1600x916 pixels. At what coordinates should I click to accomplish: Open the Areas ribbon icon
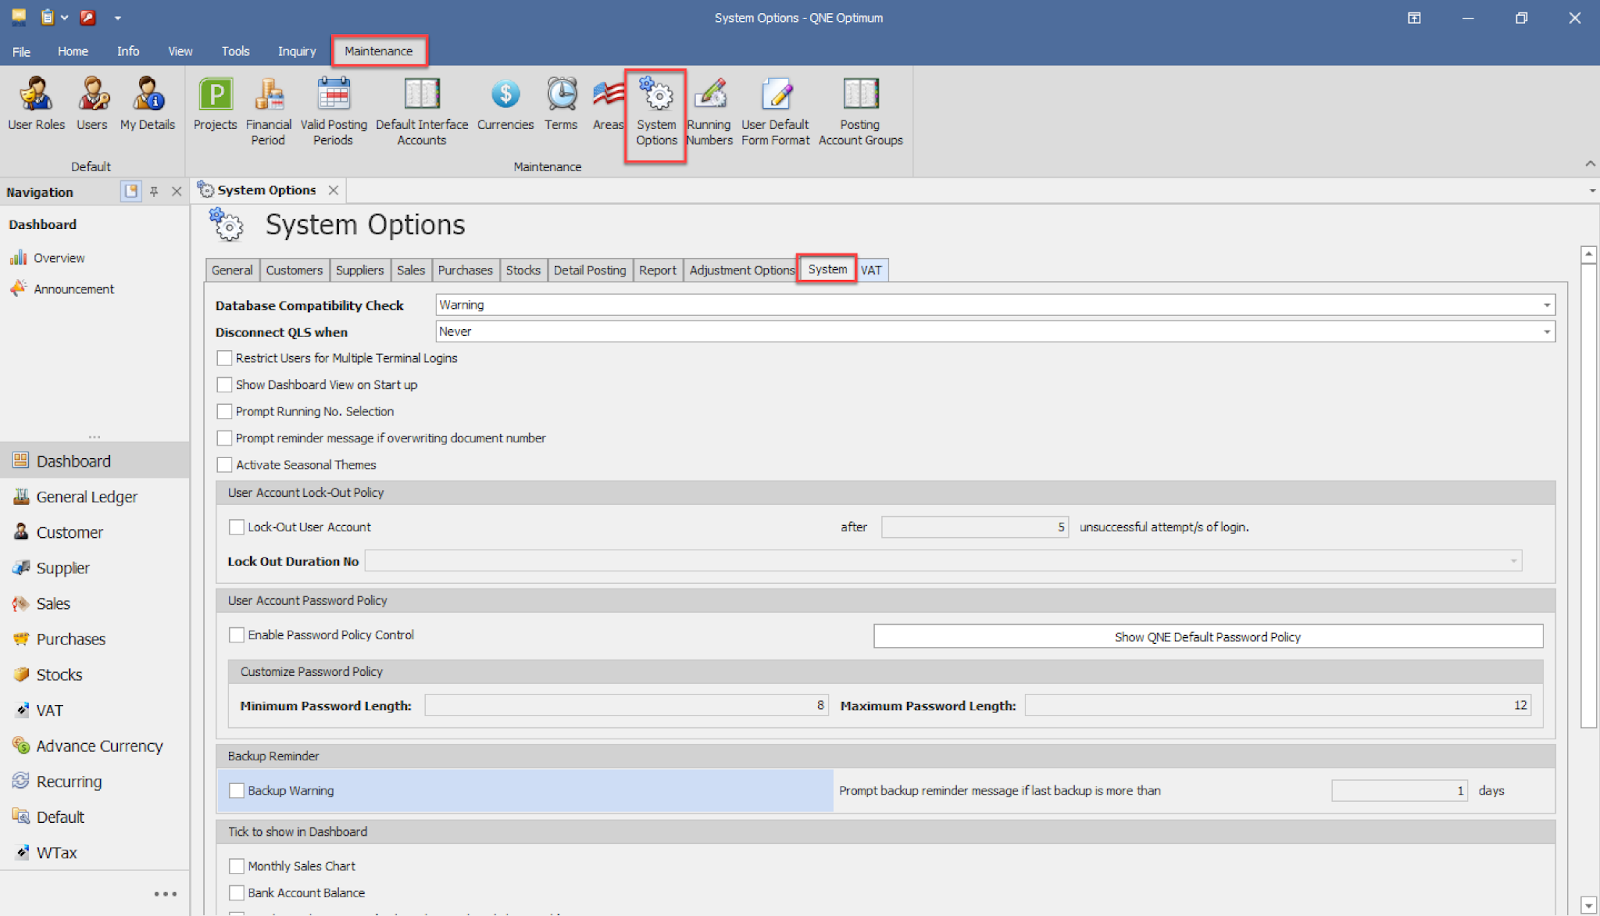608,104
